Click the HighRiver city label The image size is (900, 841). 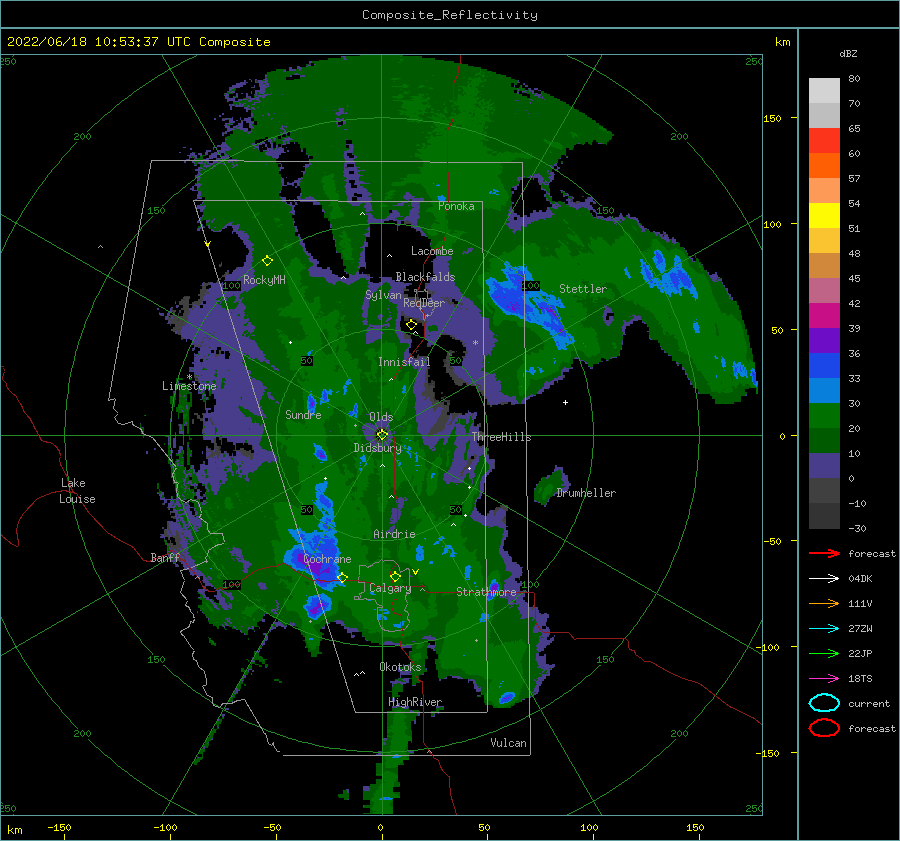(x=415, y=702)
